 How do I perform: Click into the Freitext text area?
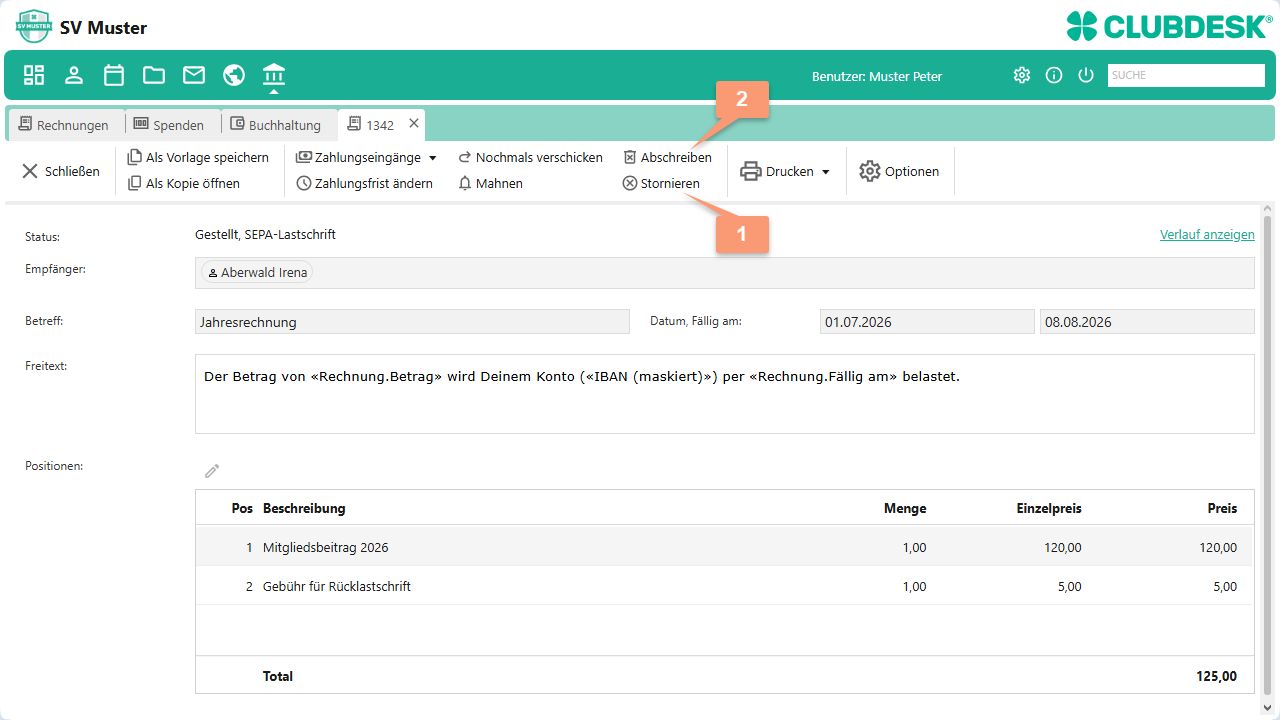click(x=725, y=394)
